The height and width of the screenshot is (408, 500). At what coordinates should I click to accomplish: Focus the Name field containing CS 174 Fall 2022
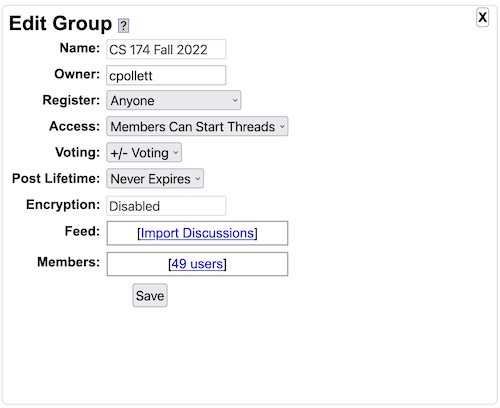point(166,49)
